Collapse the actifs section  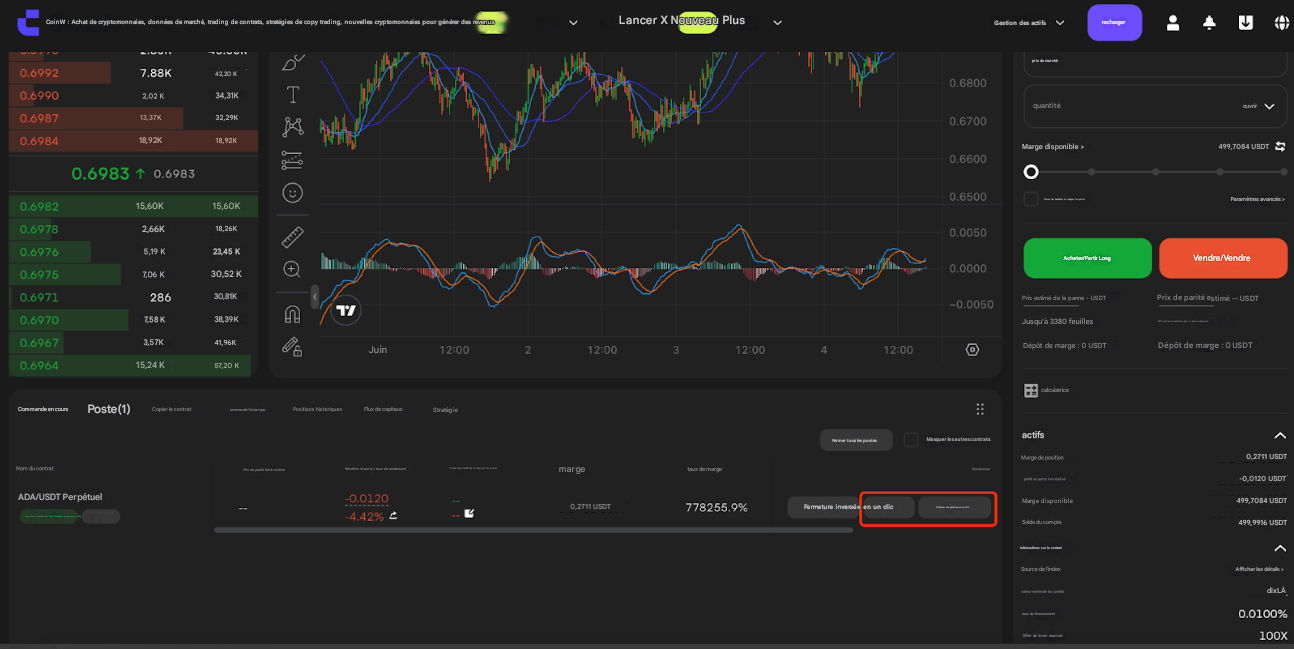click(x=1280, y=435)
